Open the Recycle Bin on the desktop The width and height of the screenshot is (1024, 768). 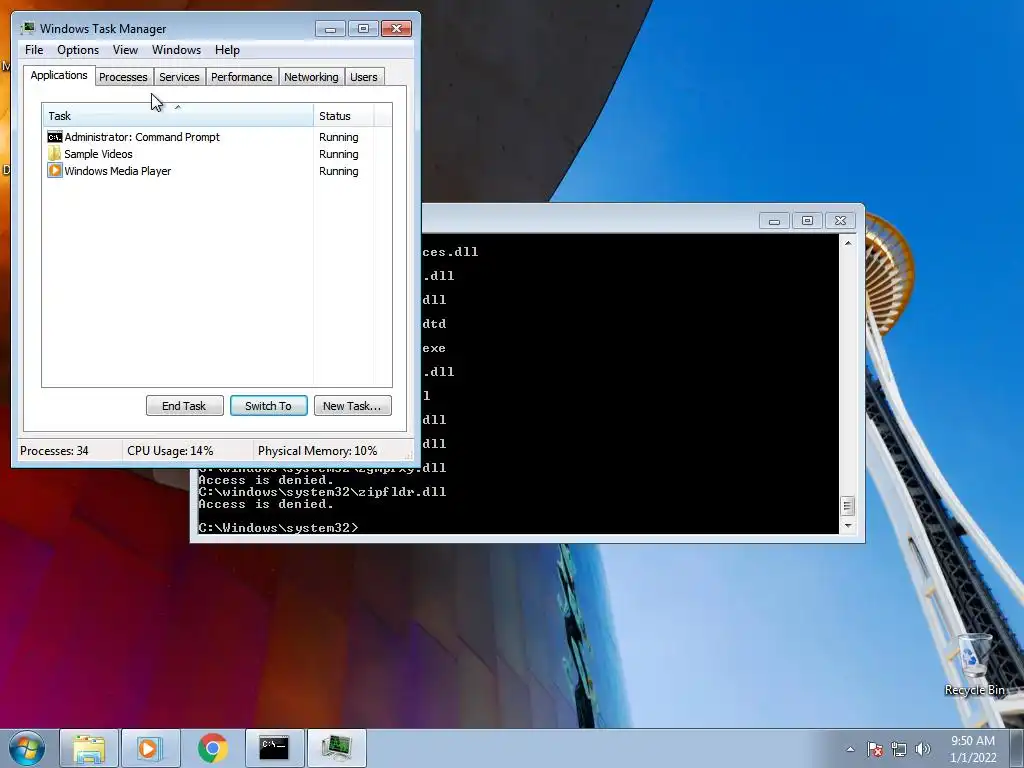[974, 664]
